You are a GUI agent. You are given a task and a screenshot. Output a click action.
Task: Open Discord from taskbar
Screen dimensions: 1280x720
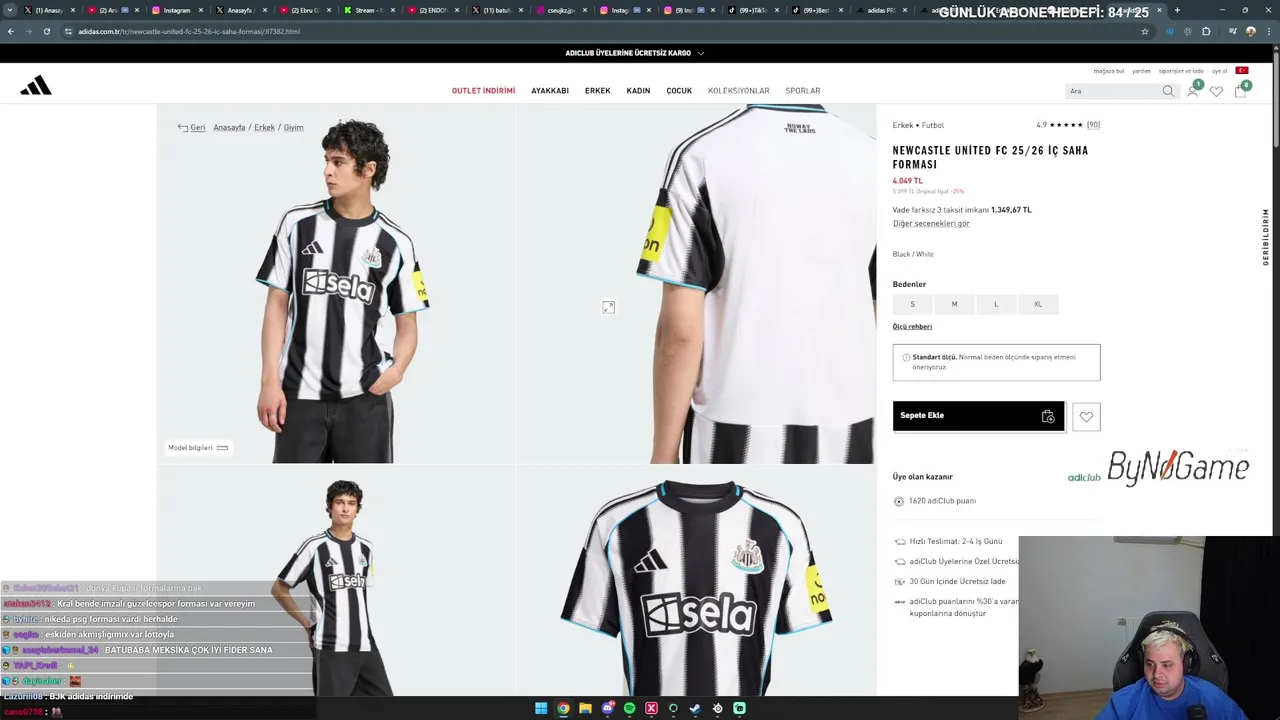[607, 708]
